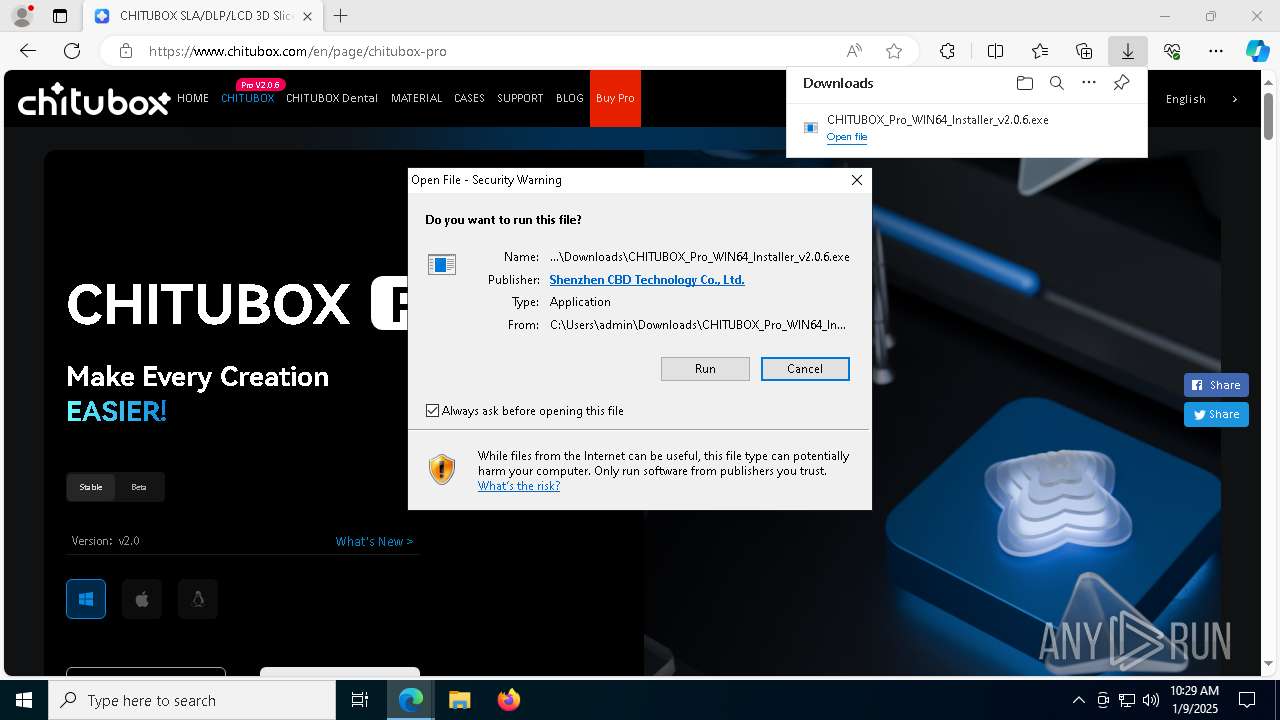The width and height of the screenshot is (1280, 720).
Task: Add this page to favorites star
Action: coord(894,51)
